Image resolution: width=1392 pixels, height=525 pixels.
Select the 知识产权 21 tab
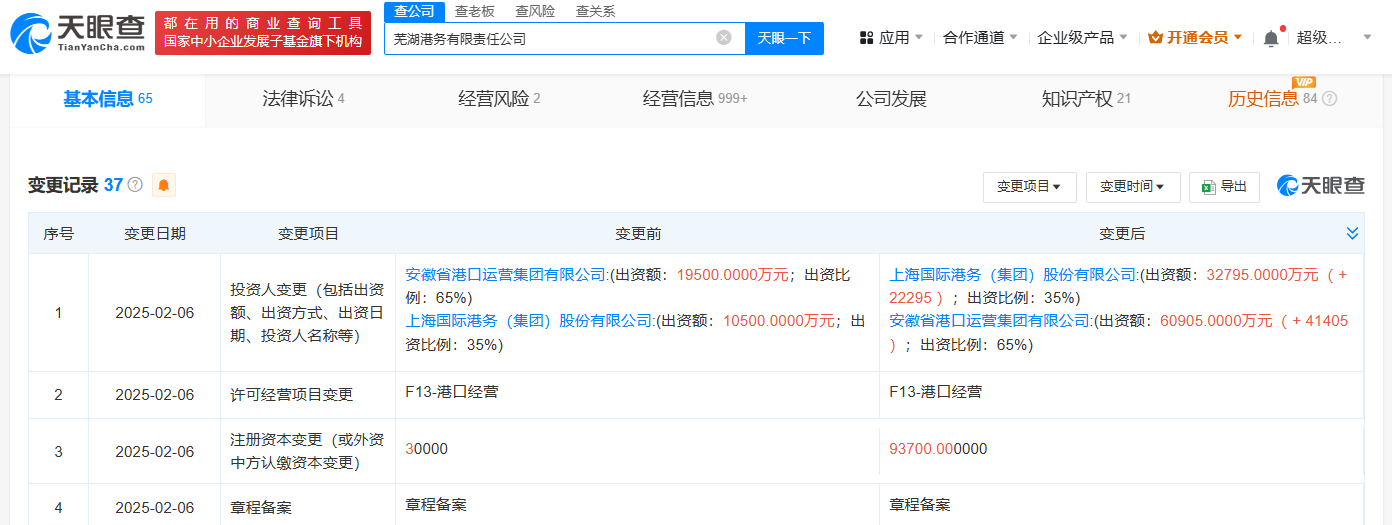(1086, 99)
